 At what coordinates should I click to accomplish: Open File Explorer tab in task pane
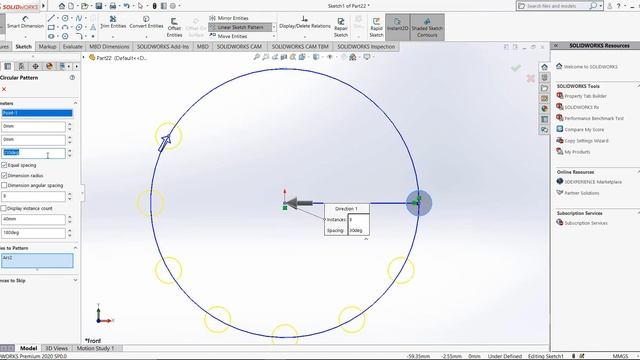(x=544, y=88)
